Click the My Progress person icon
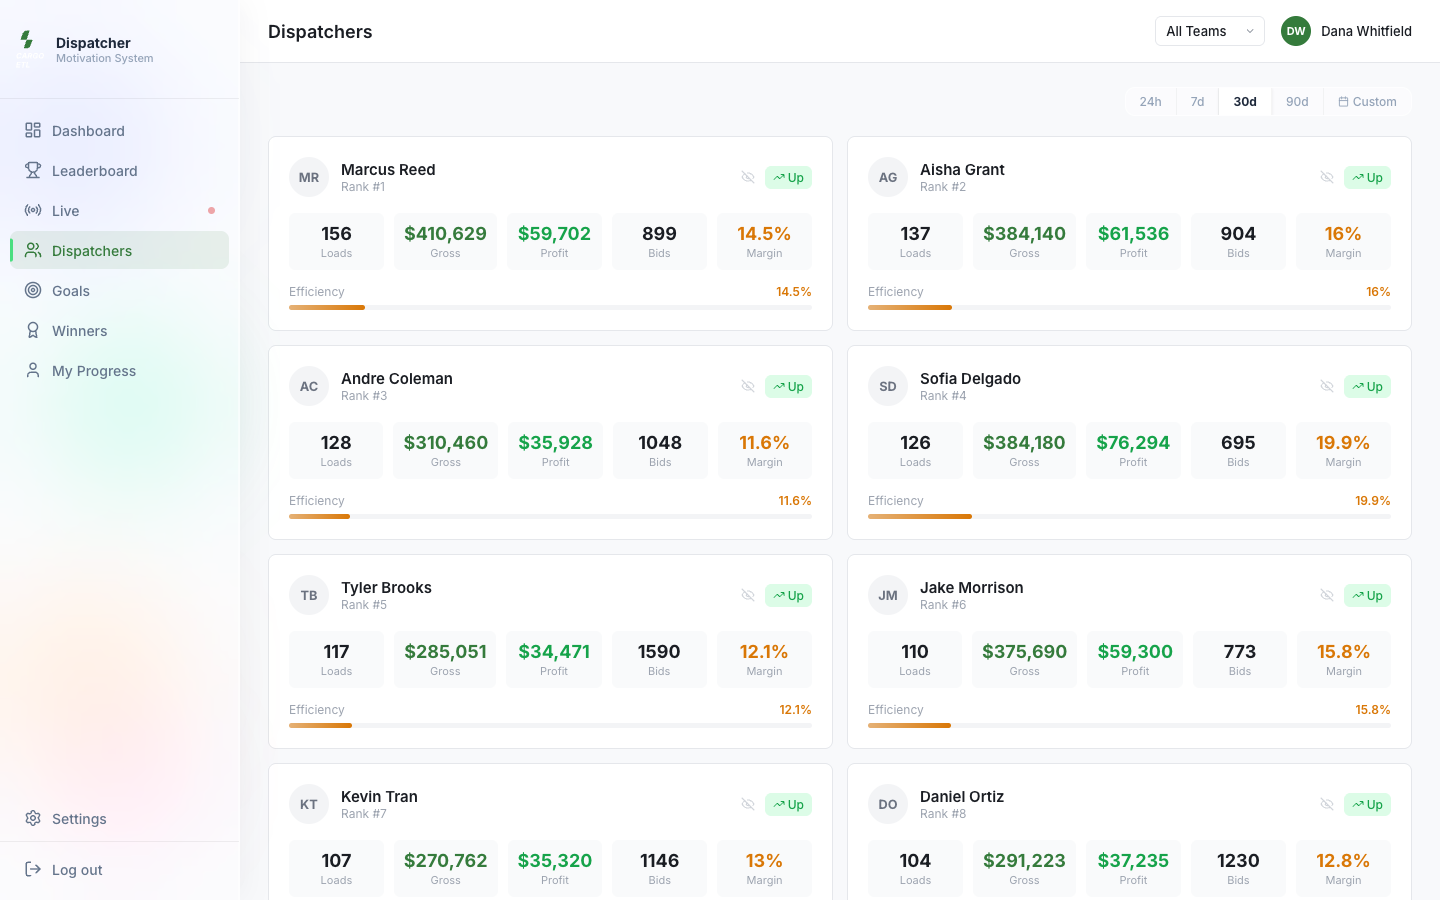The image size is (1440, 900). click(33, 370)
